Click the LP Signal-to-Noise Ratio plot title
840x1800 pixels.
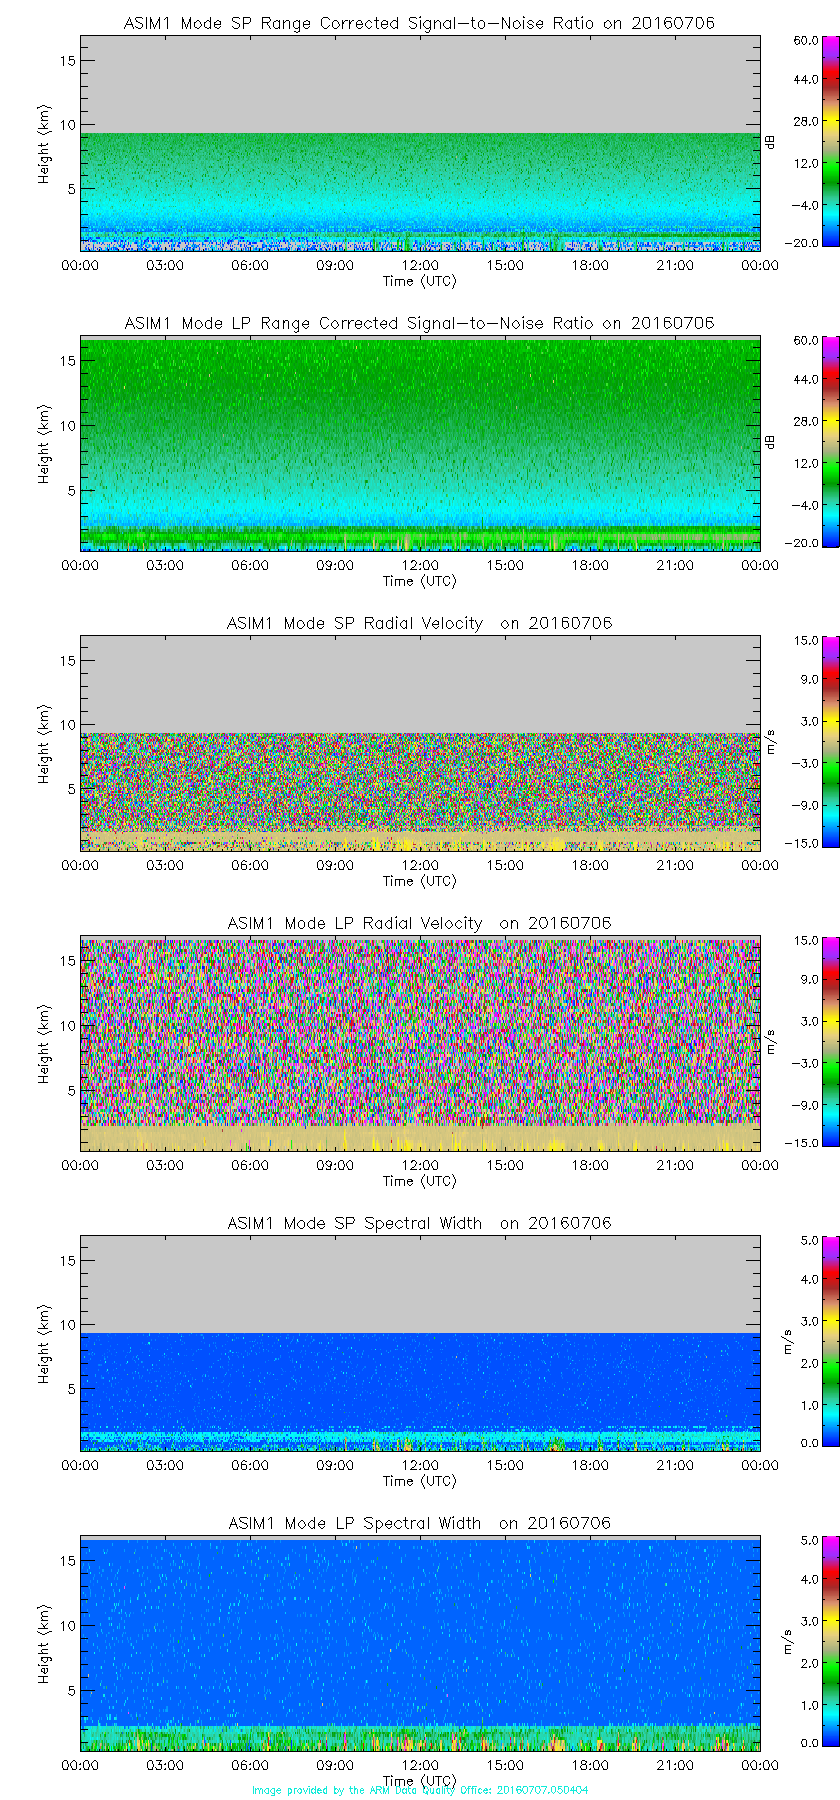[419, 323]
